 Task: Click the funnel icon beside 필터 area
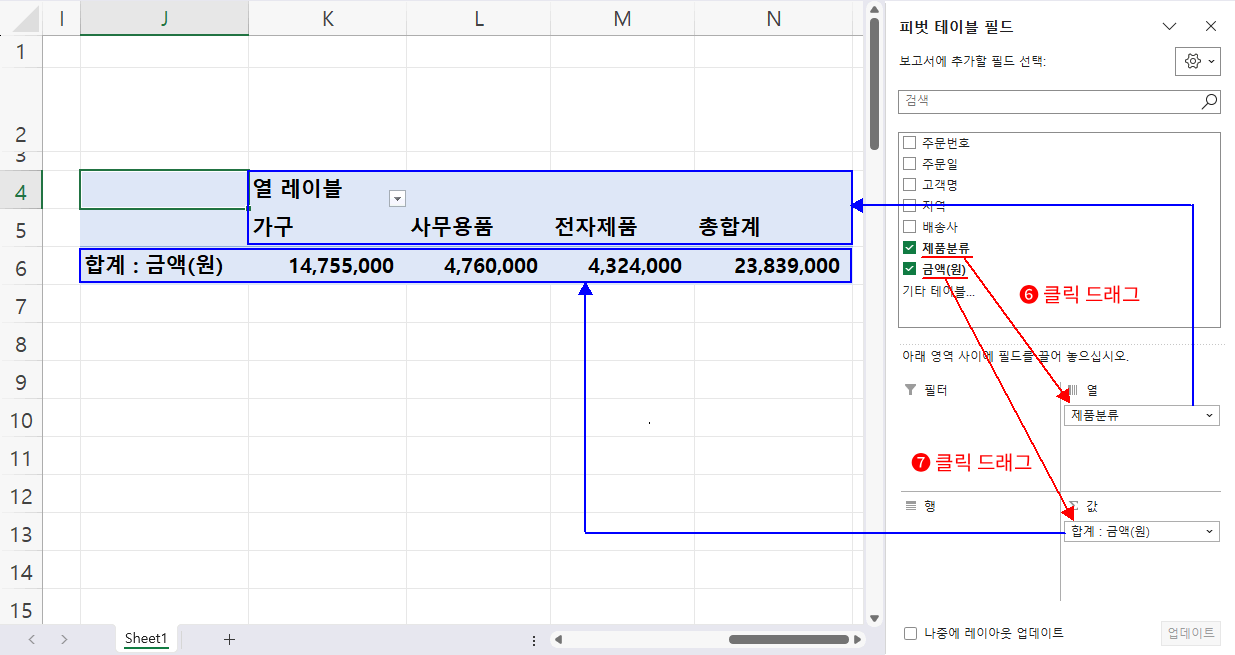point(909,390)
